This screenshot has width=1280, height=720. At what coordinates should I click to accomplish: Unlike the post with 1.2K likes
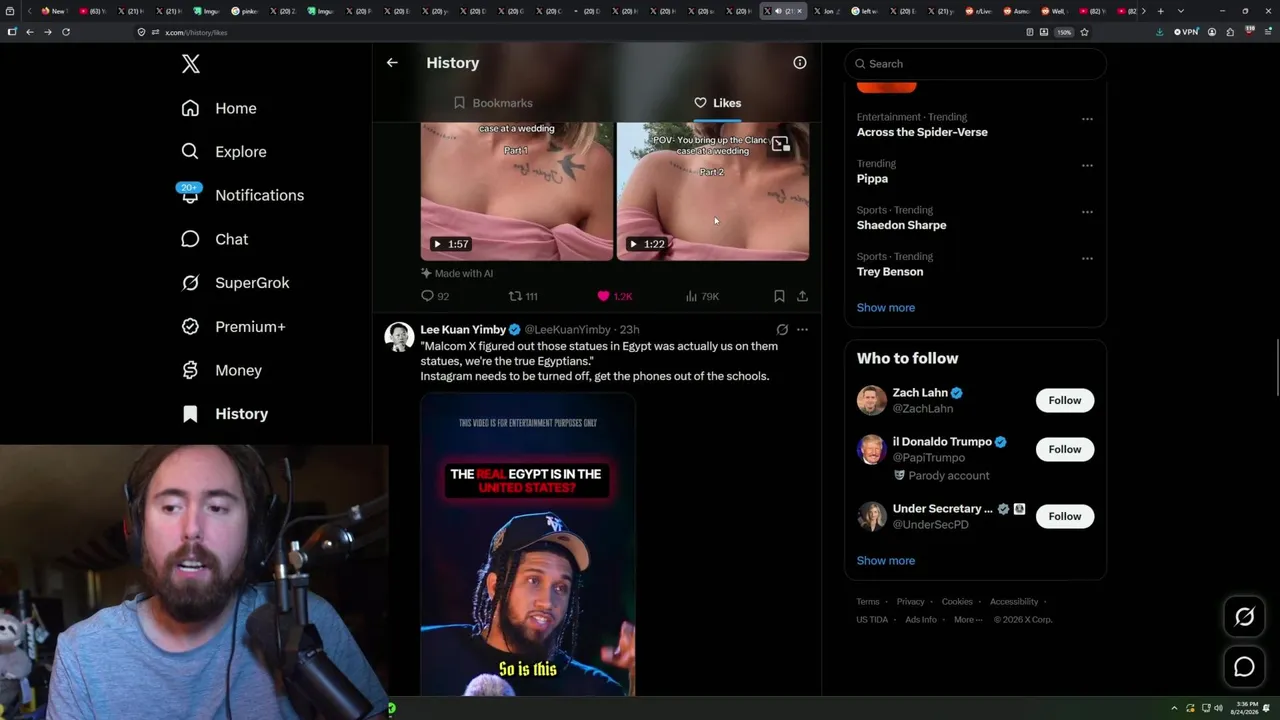(614, 296)
